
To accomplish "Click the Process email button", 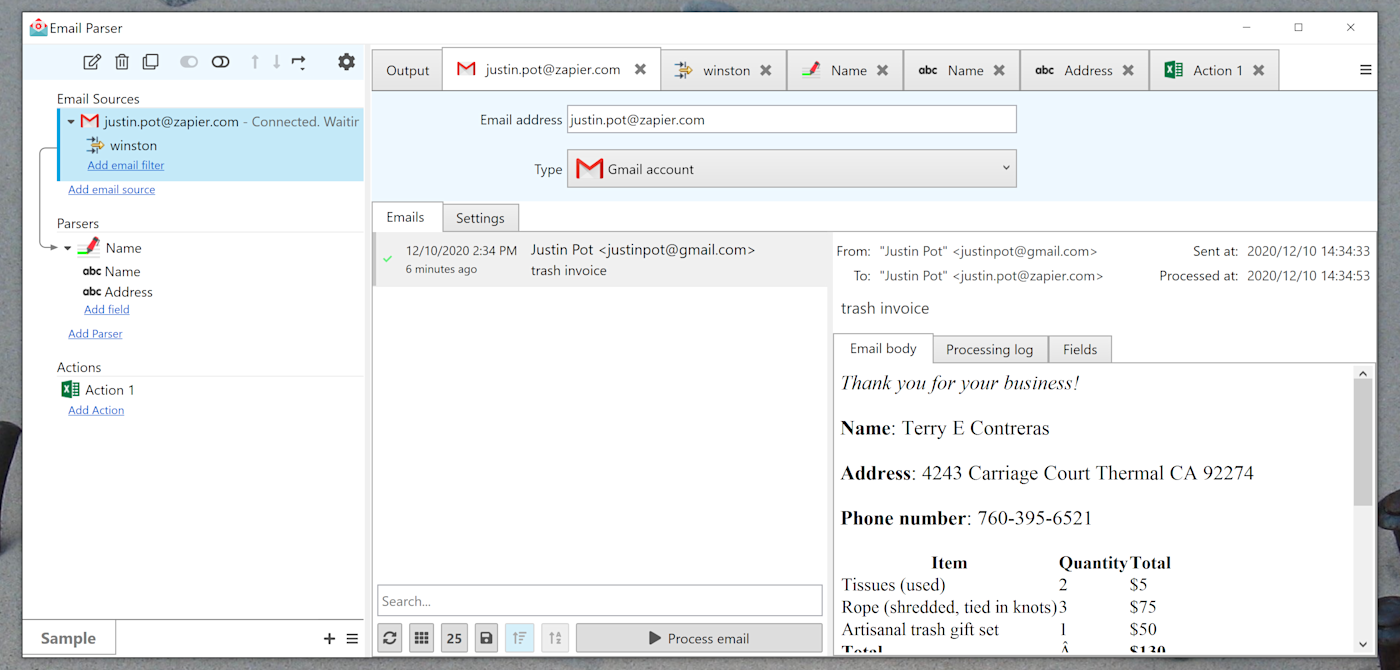I will (699, 638).
